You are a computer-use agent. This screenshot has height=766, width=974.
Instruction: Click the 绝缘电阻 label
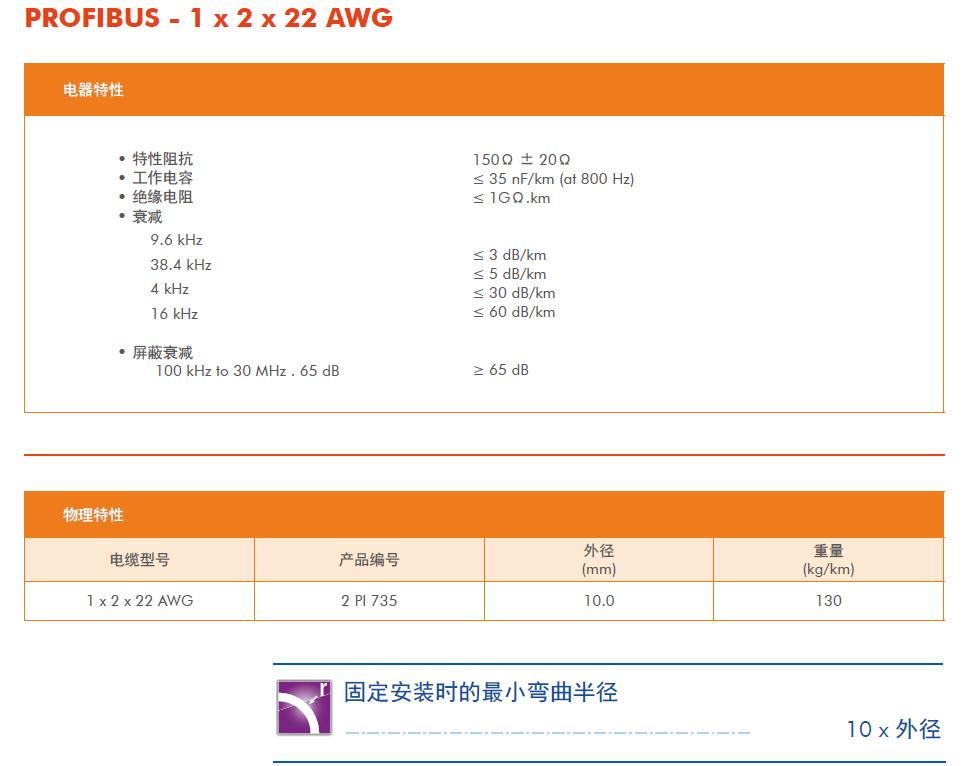pyautogui.click(x=163, y=198)
